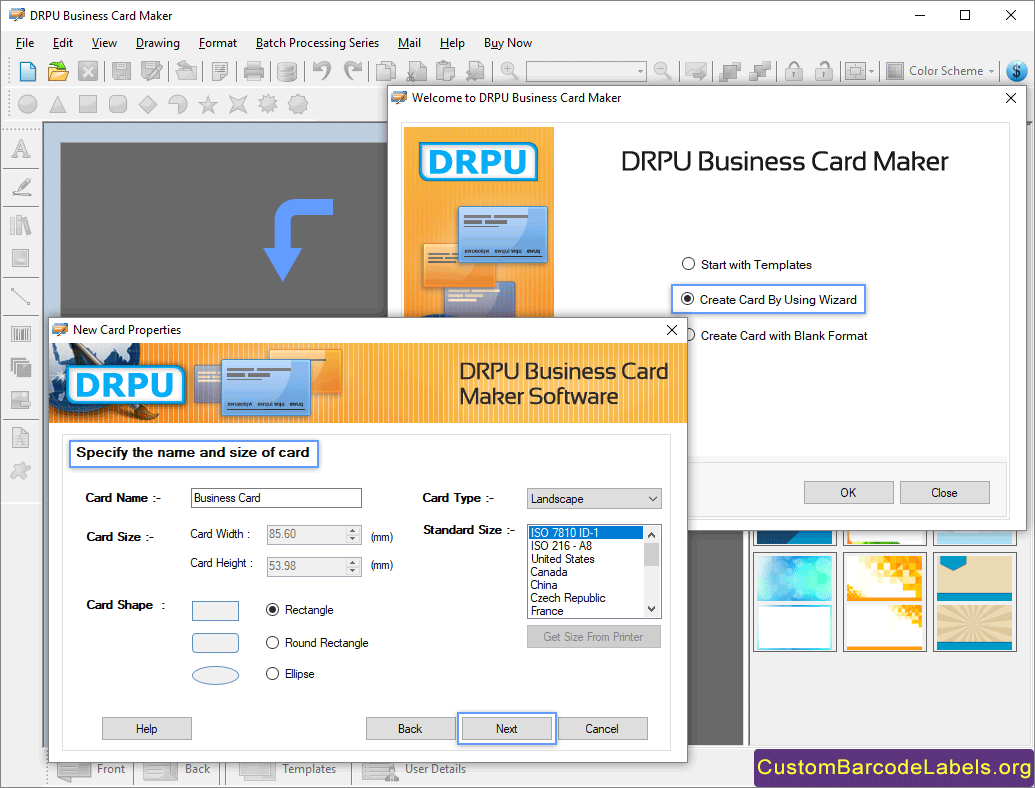Expand the Color Scheme dropdown
The width and height of the screenshot is (1035, 788).
(x=991, y=71)
